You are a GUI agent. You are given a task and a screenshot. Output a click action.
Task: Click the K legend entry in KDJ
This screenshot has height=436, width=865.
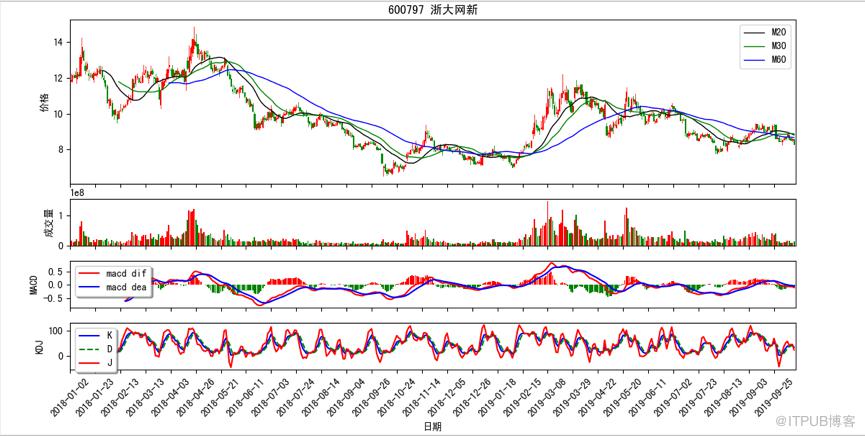click(x=98, y=335)
